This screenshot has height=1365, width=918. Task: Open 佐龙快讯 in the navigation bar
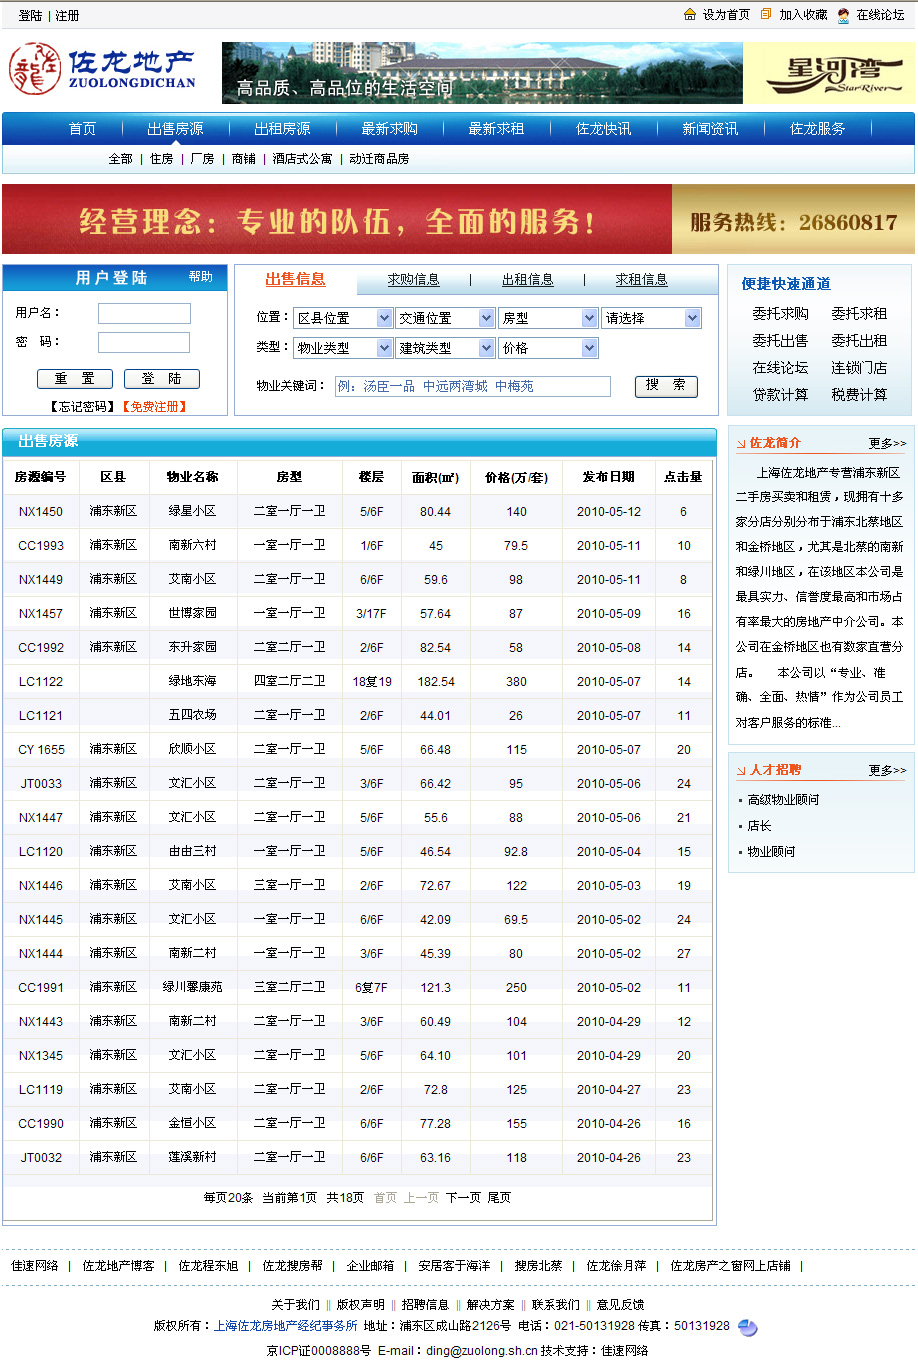[603, 129]
